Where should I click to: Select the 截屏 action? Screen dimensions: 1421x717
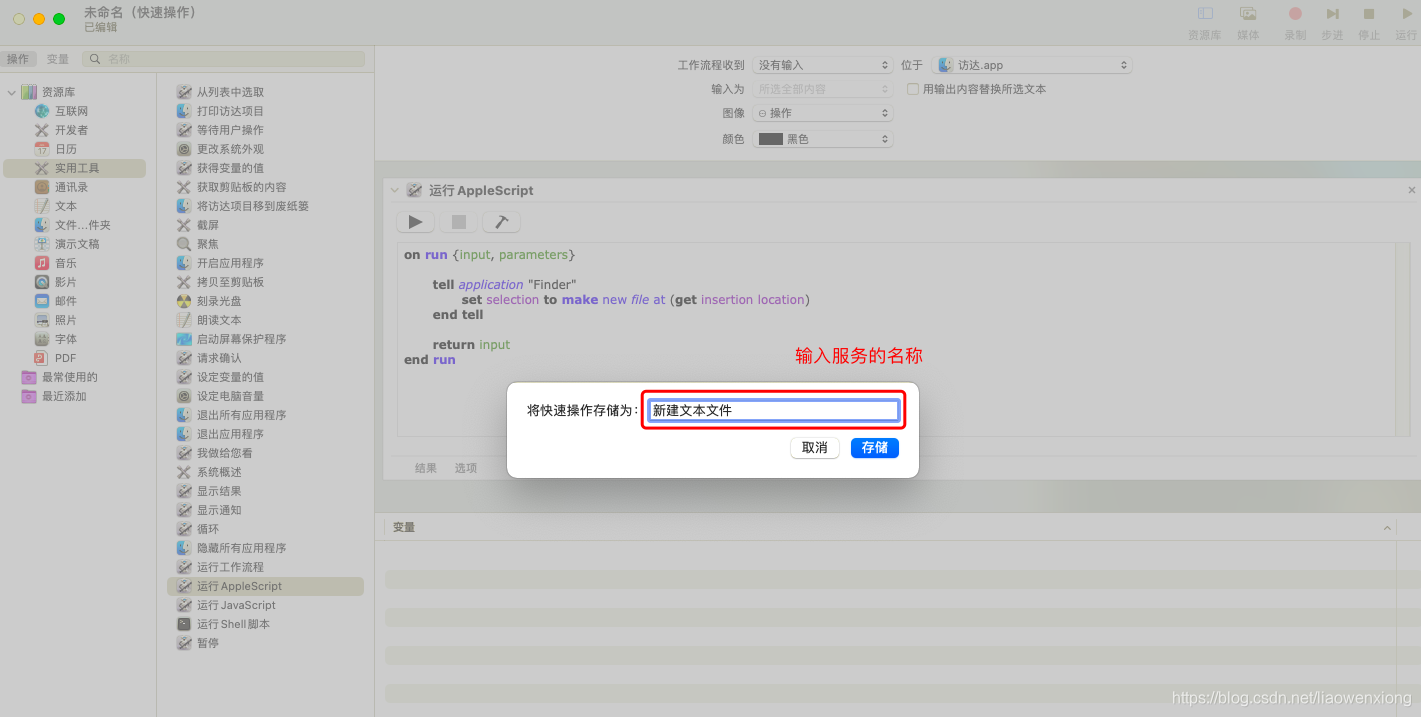click(x=207, y=225)
